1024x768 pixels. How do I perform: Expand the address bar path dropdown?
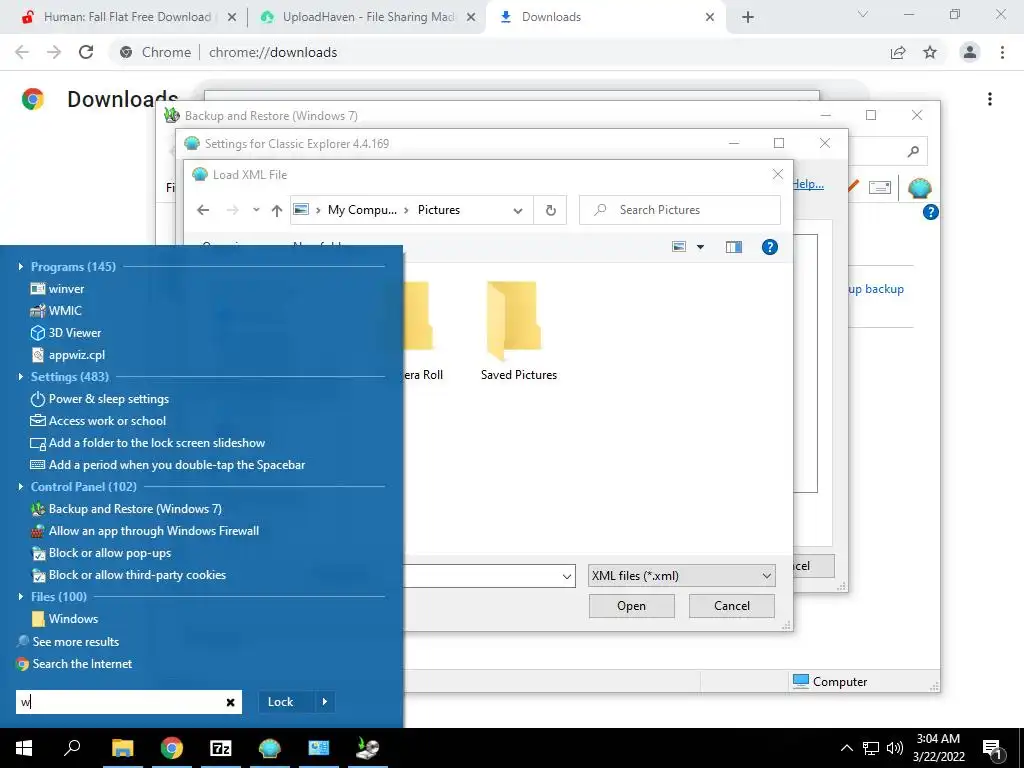(x=518, y=210)
